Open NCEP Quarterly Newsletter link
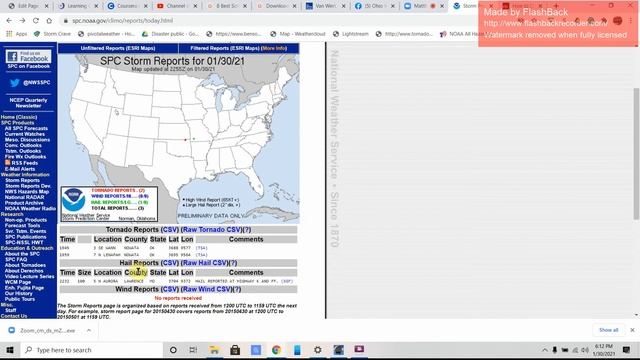Screen dimensions: 640x360 pyautogui.click(x=28, y=103)
